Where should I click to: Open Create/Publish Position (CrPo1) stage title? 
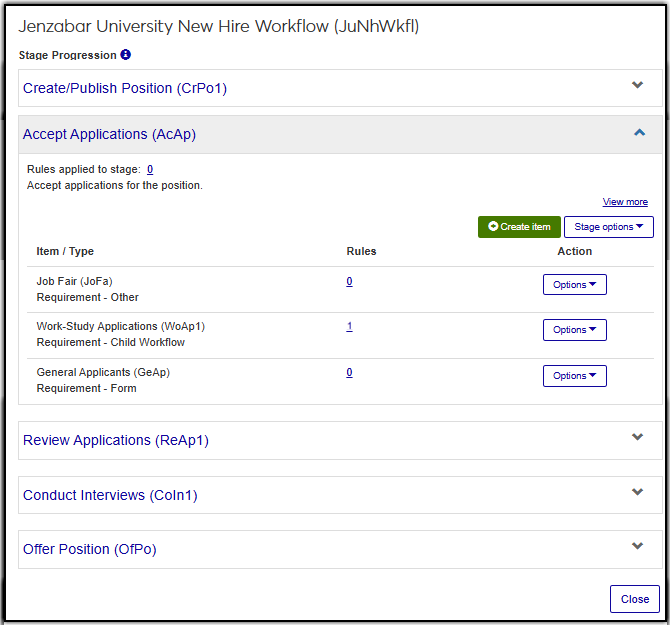125,88
